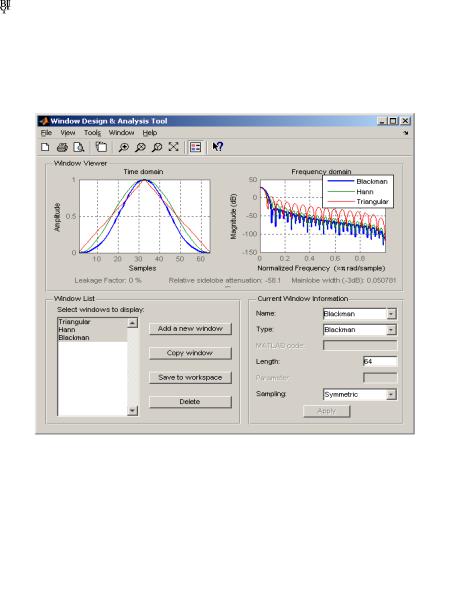Open Print Preview from toolbar

click(79, 147)
